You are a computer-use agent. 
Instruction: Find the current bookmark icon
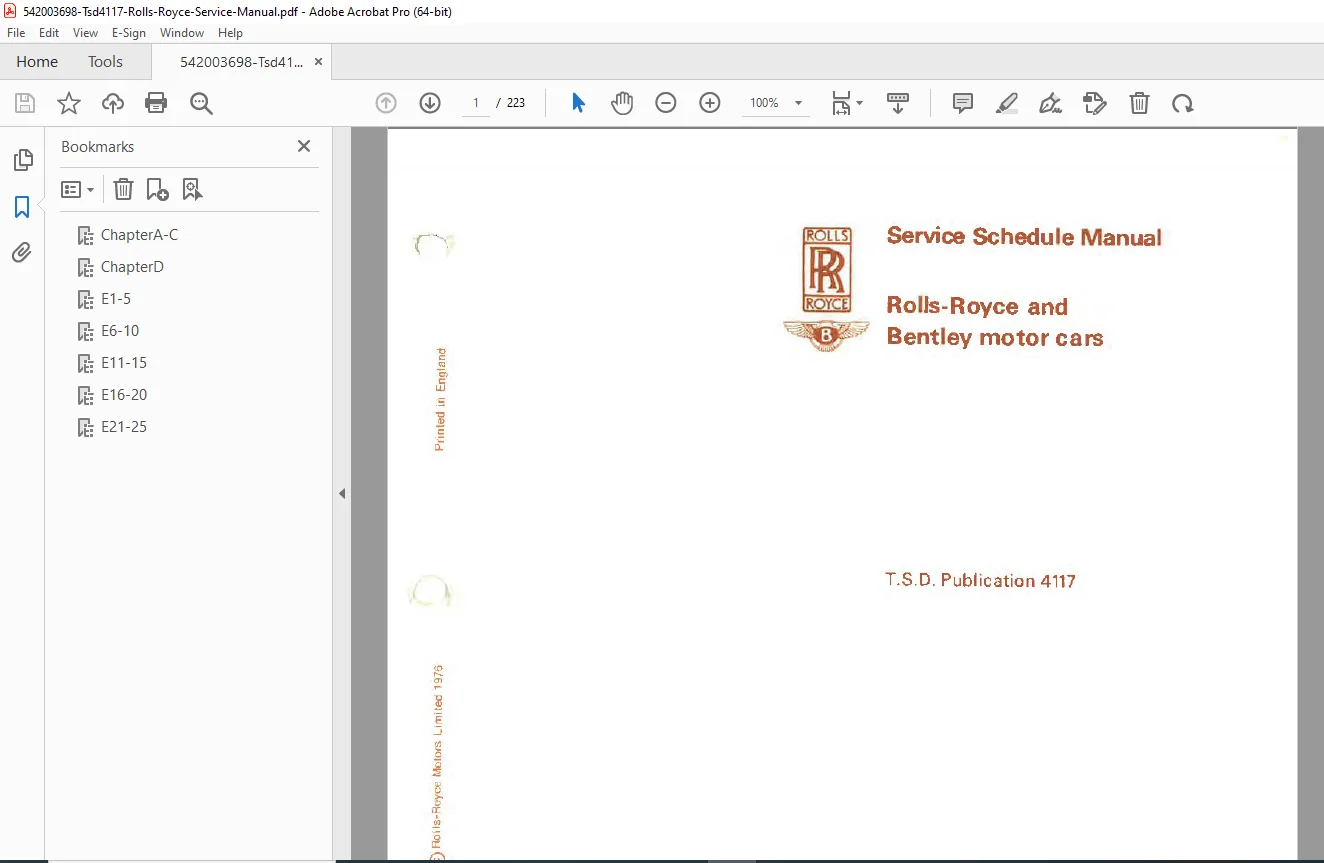(192, 189)
